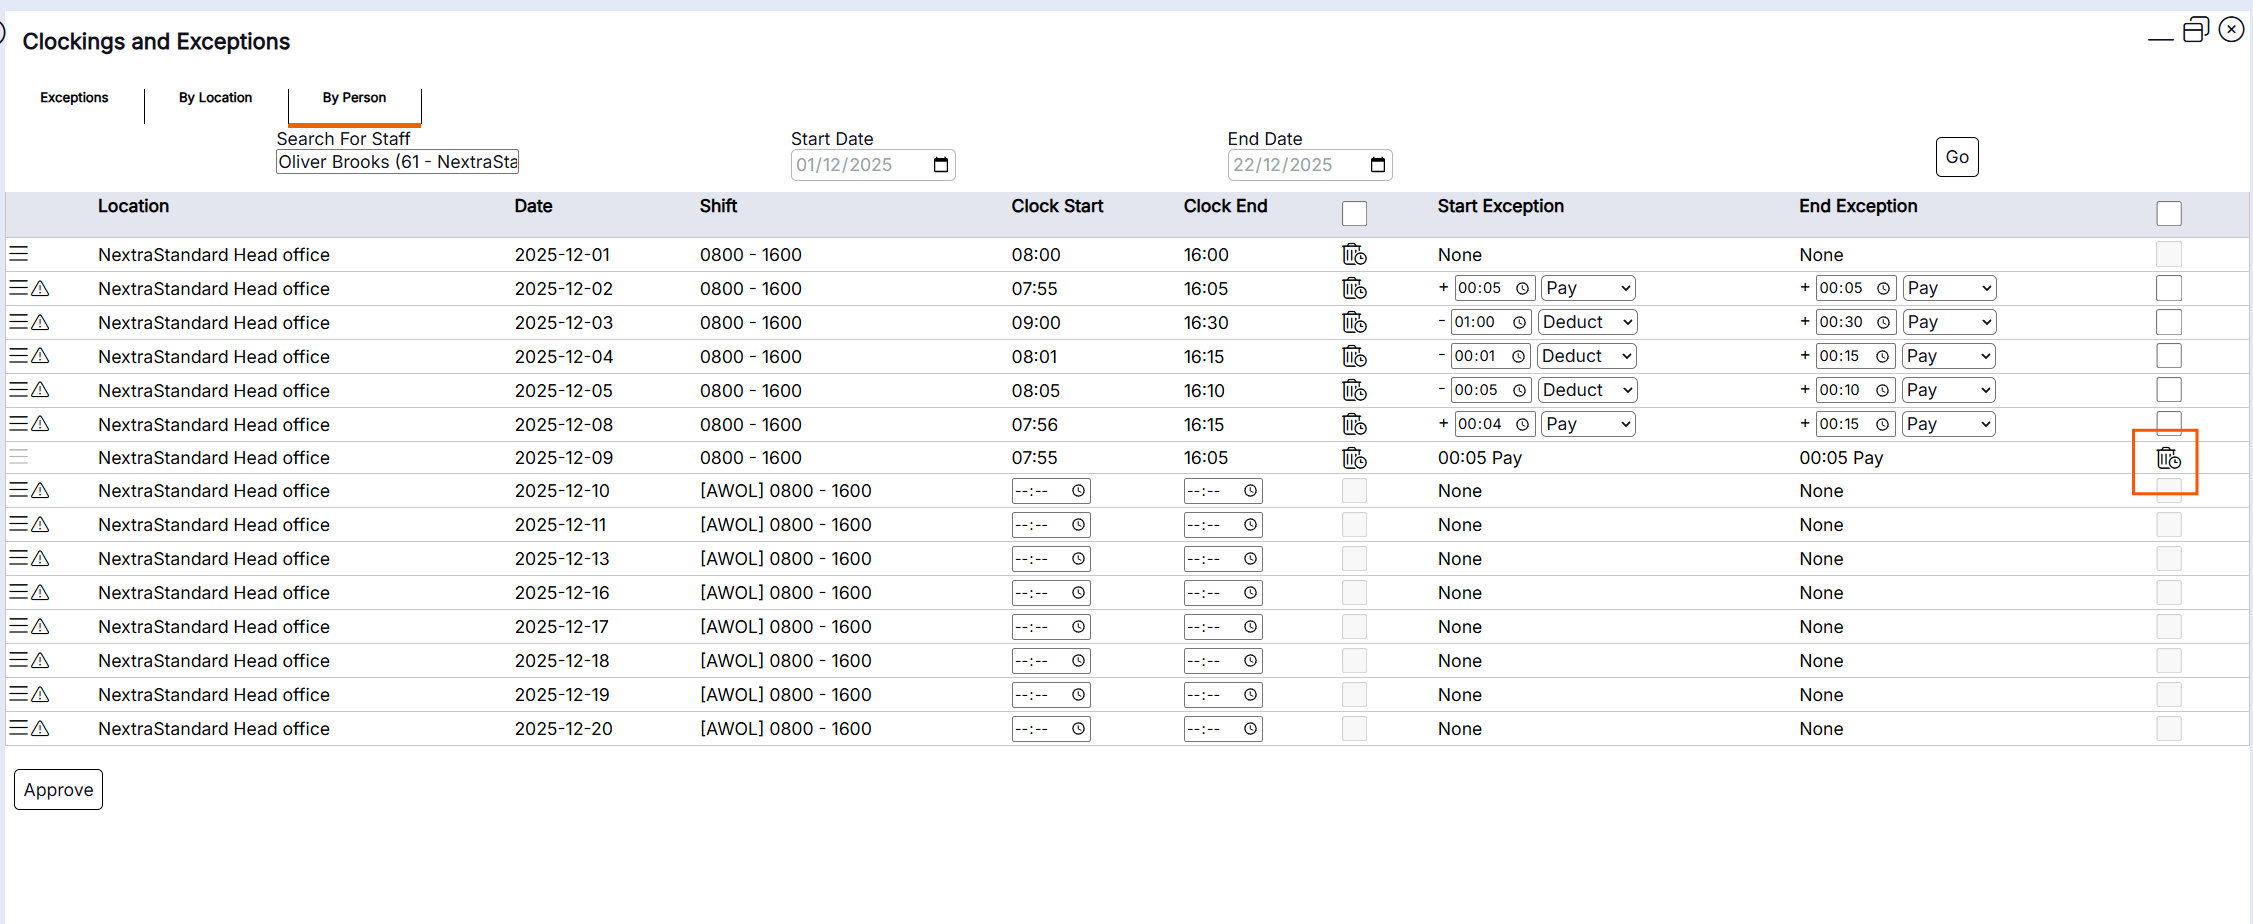Viewport: 2253px width, 924px height.
Task: Open the row menu for 2025-12-18
Action: 19,661
